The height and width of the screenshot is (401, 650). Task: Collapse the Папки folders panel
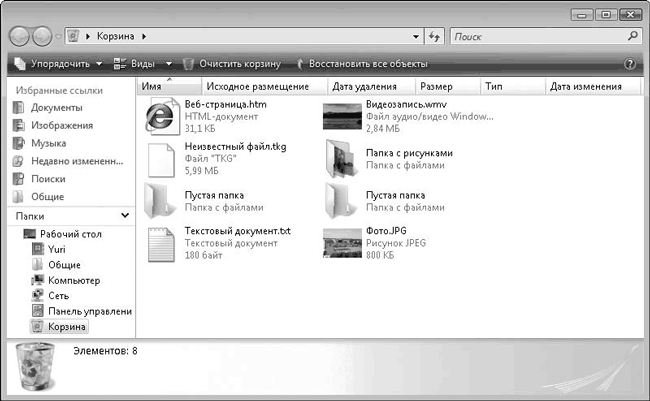[x=125, y=215]
